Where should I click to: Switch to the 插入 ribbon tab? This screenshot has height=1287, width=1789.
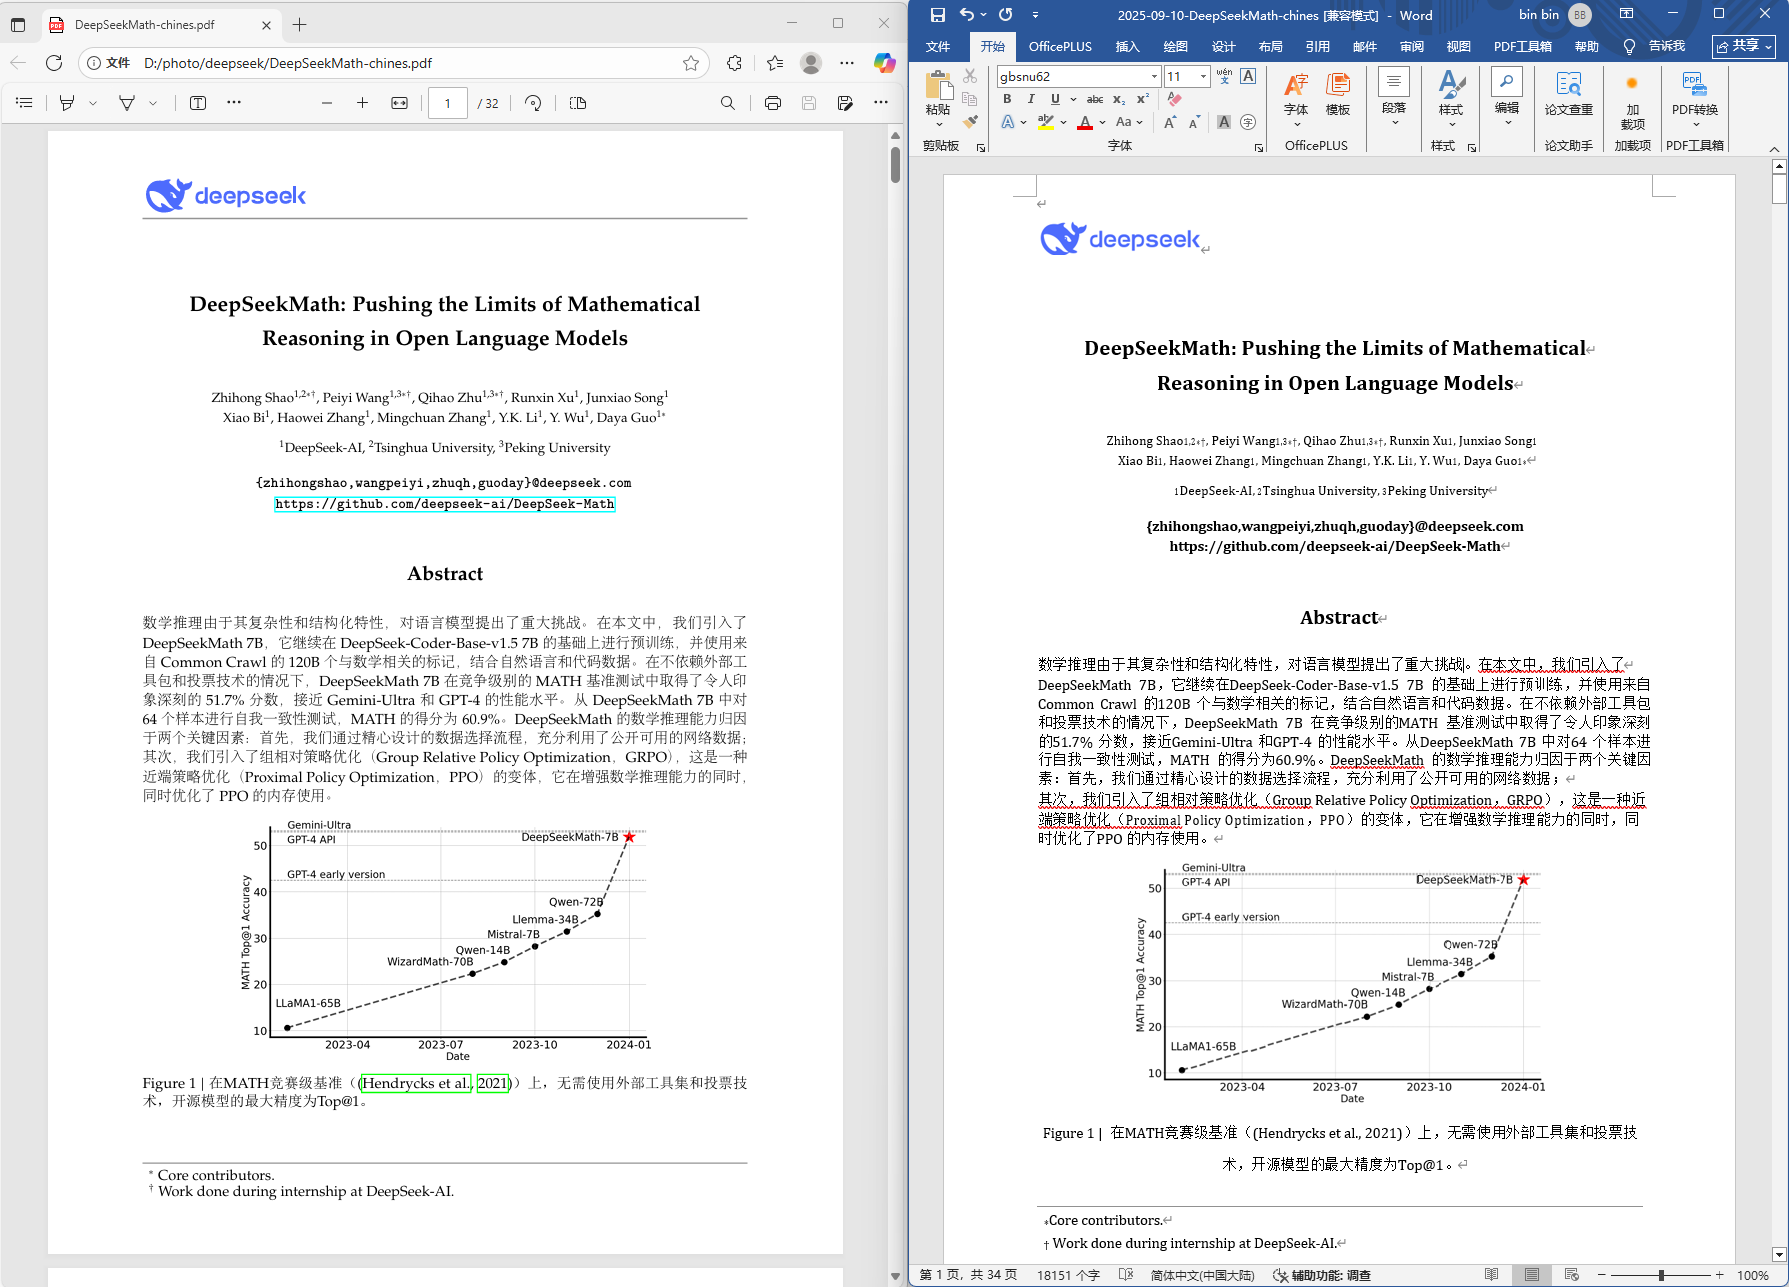[x=1127, y=46]
